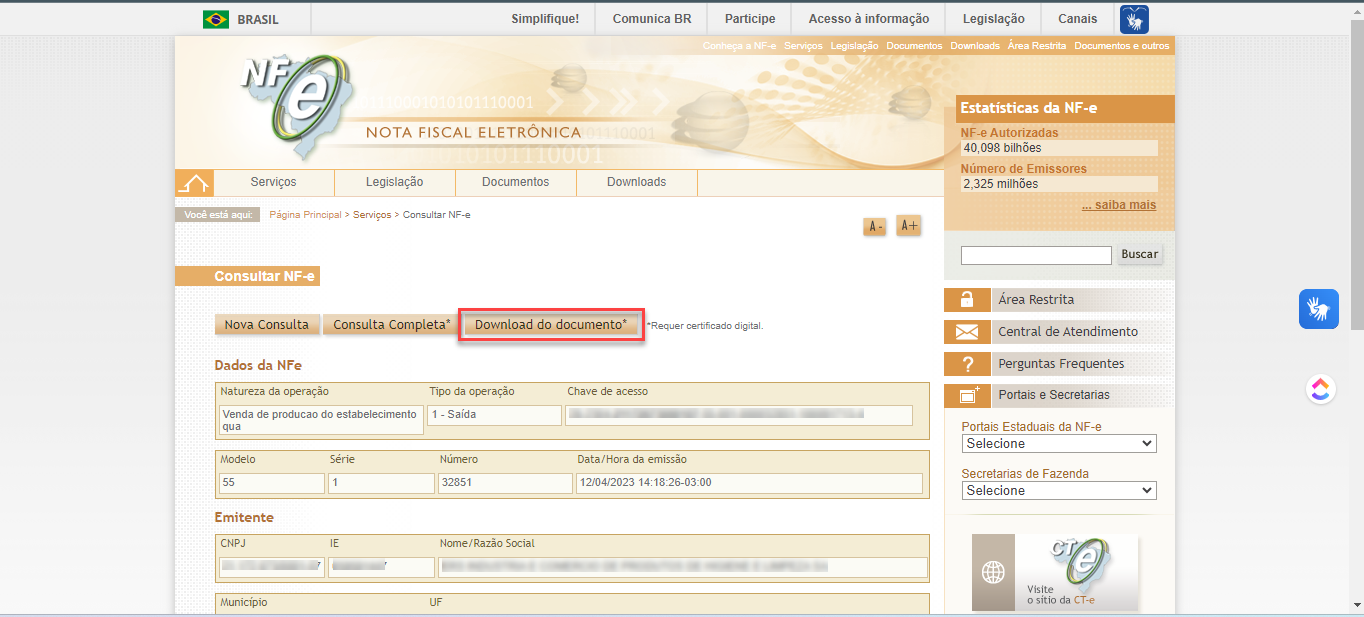1364x617 pixels.
Task: Click the padlock icon for Área Restrita
Action: (x=966, y=299)
